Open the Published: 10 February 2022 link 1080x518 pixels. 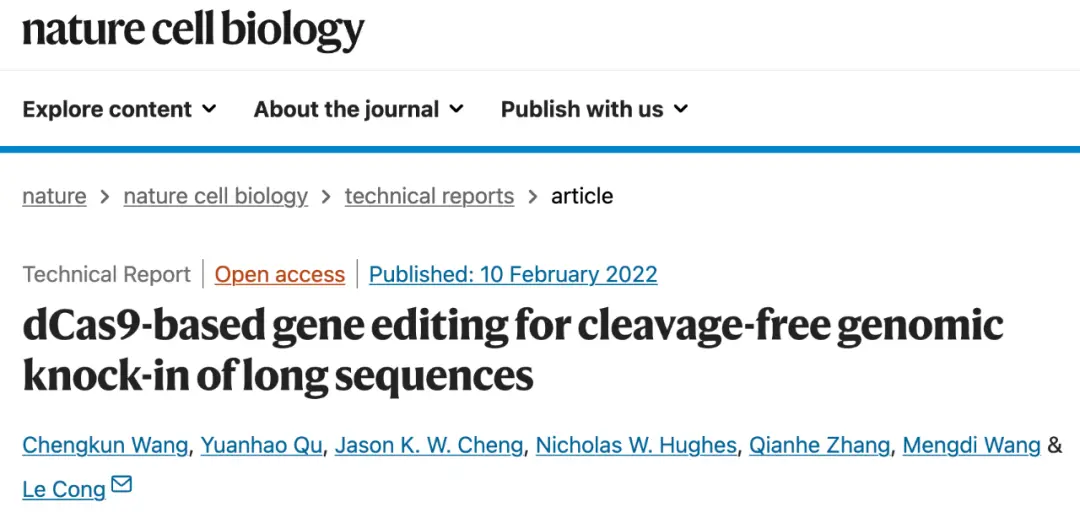(x=513, y=275)
